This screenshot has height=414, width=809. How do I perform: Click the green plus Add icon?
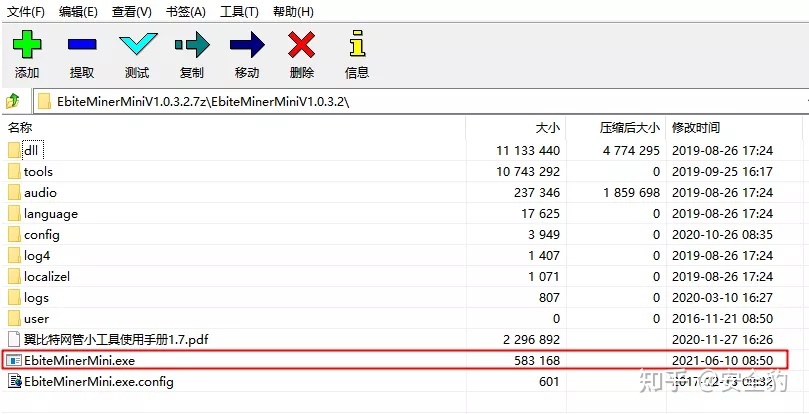tap(27, 44)
